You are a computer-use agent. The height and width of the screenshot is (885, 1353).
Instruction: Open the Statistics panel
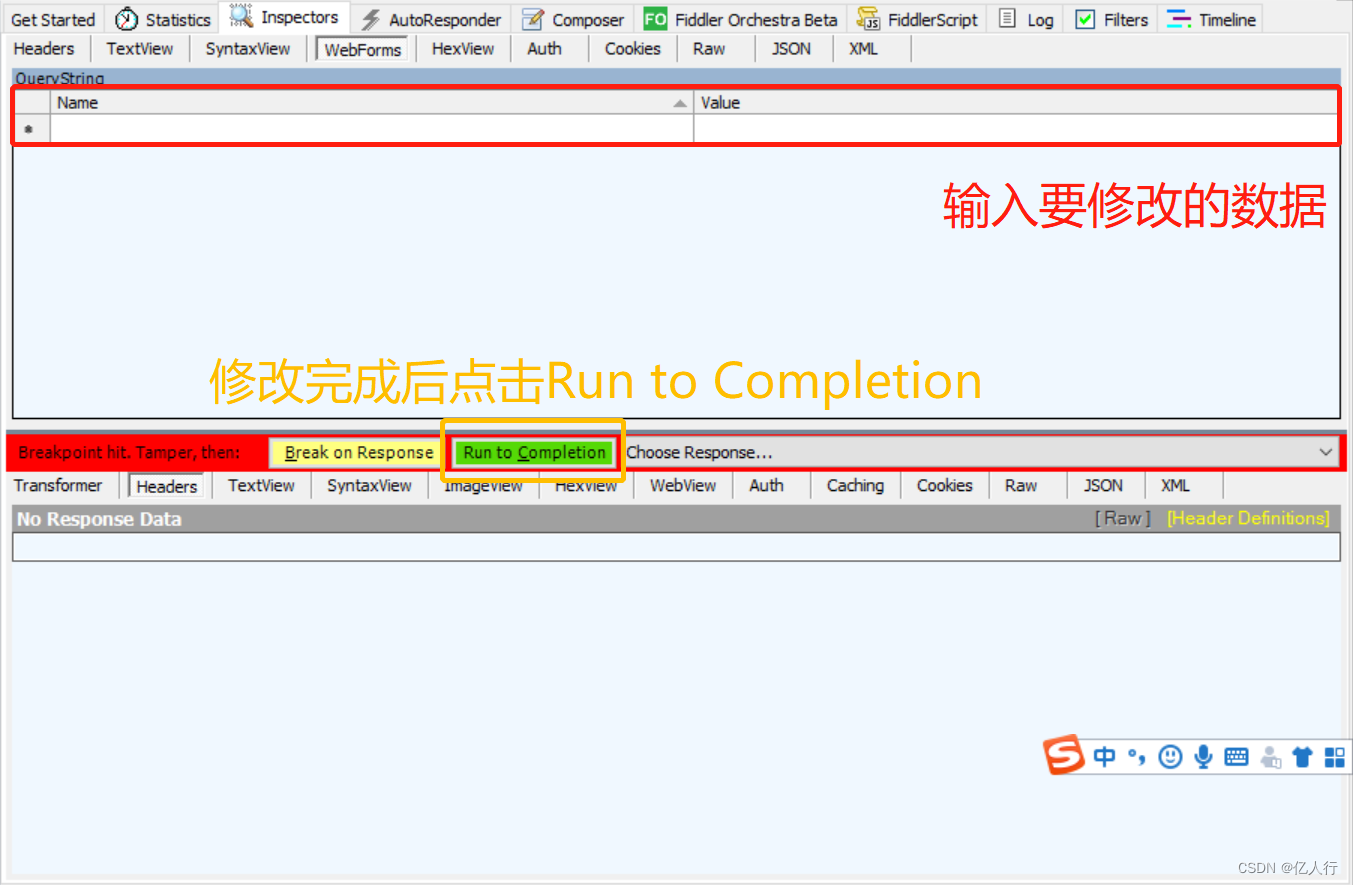coord(162,18)
